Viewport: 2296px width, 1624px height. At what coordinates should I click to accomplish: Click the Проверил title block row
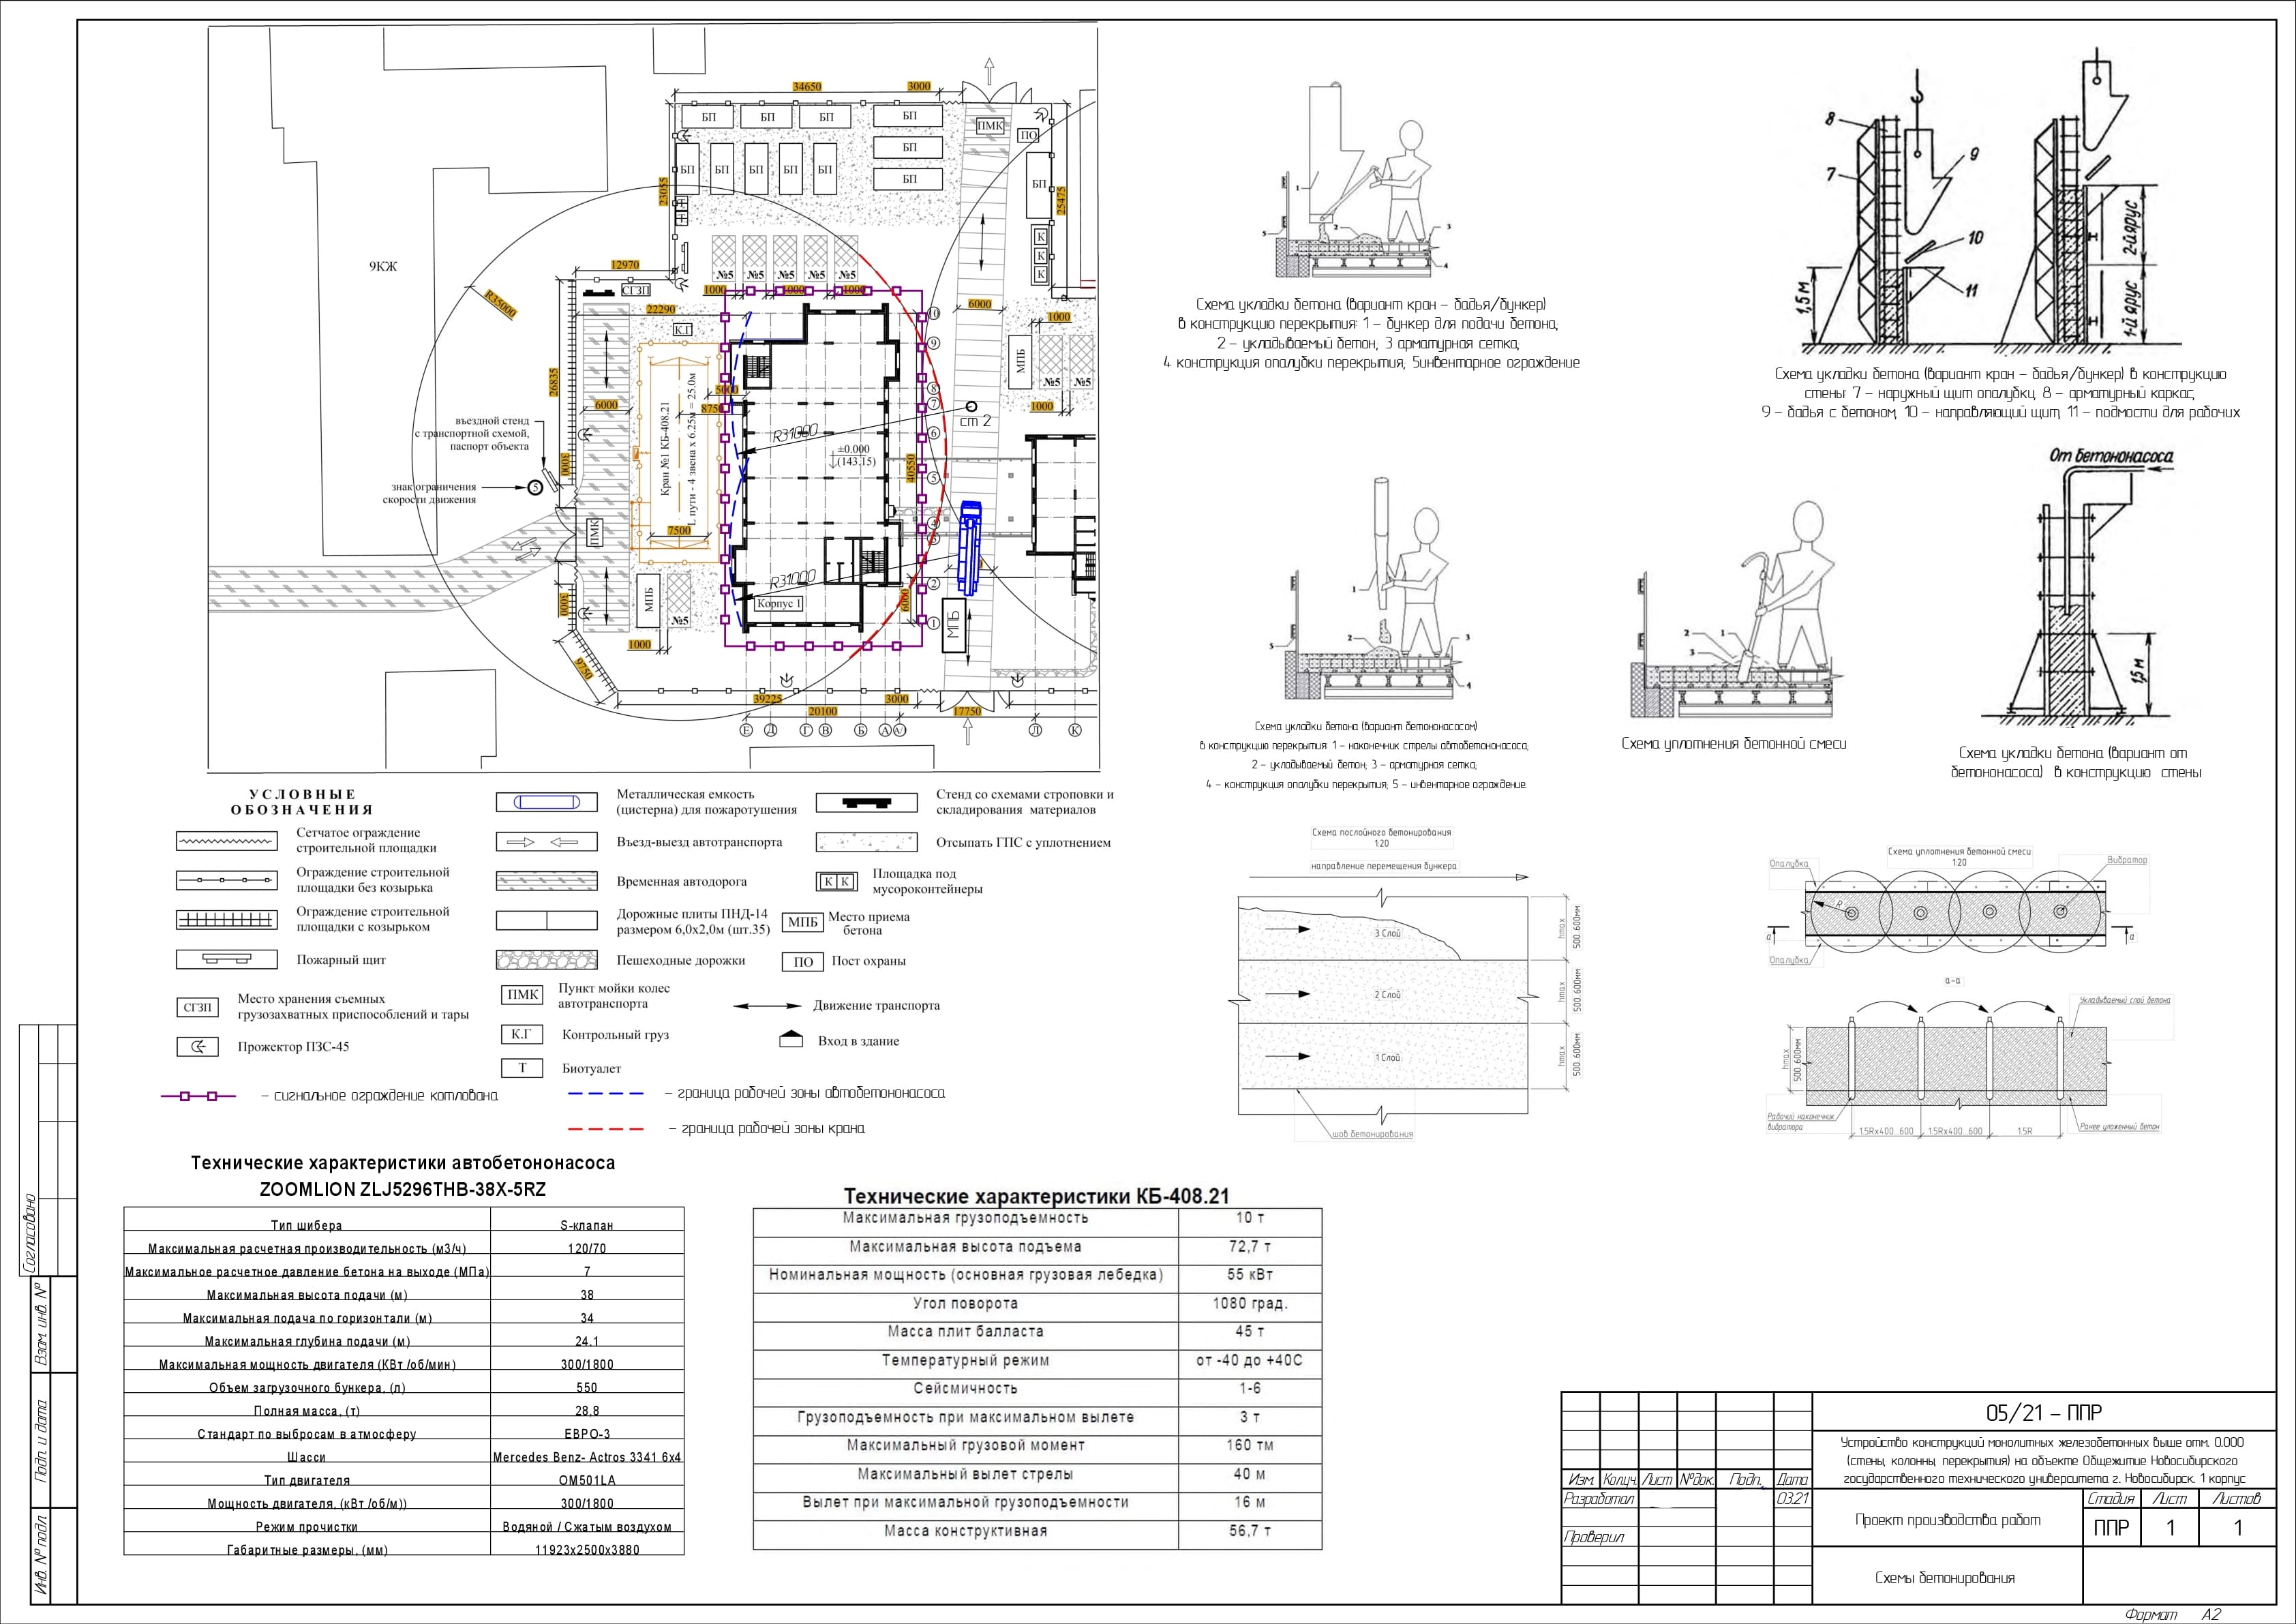[1594, 1538]
